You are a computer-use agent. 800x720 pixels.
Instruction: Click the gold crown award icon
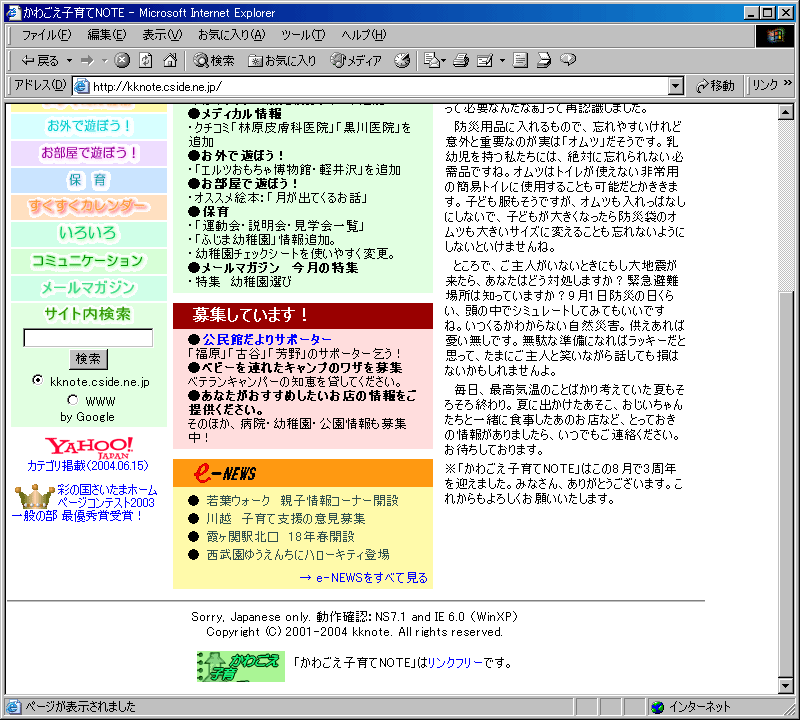(x=34, y=496)
